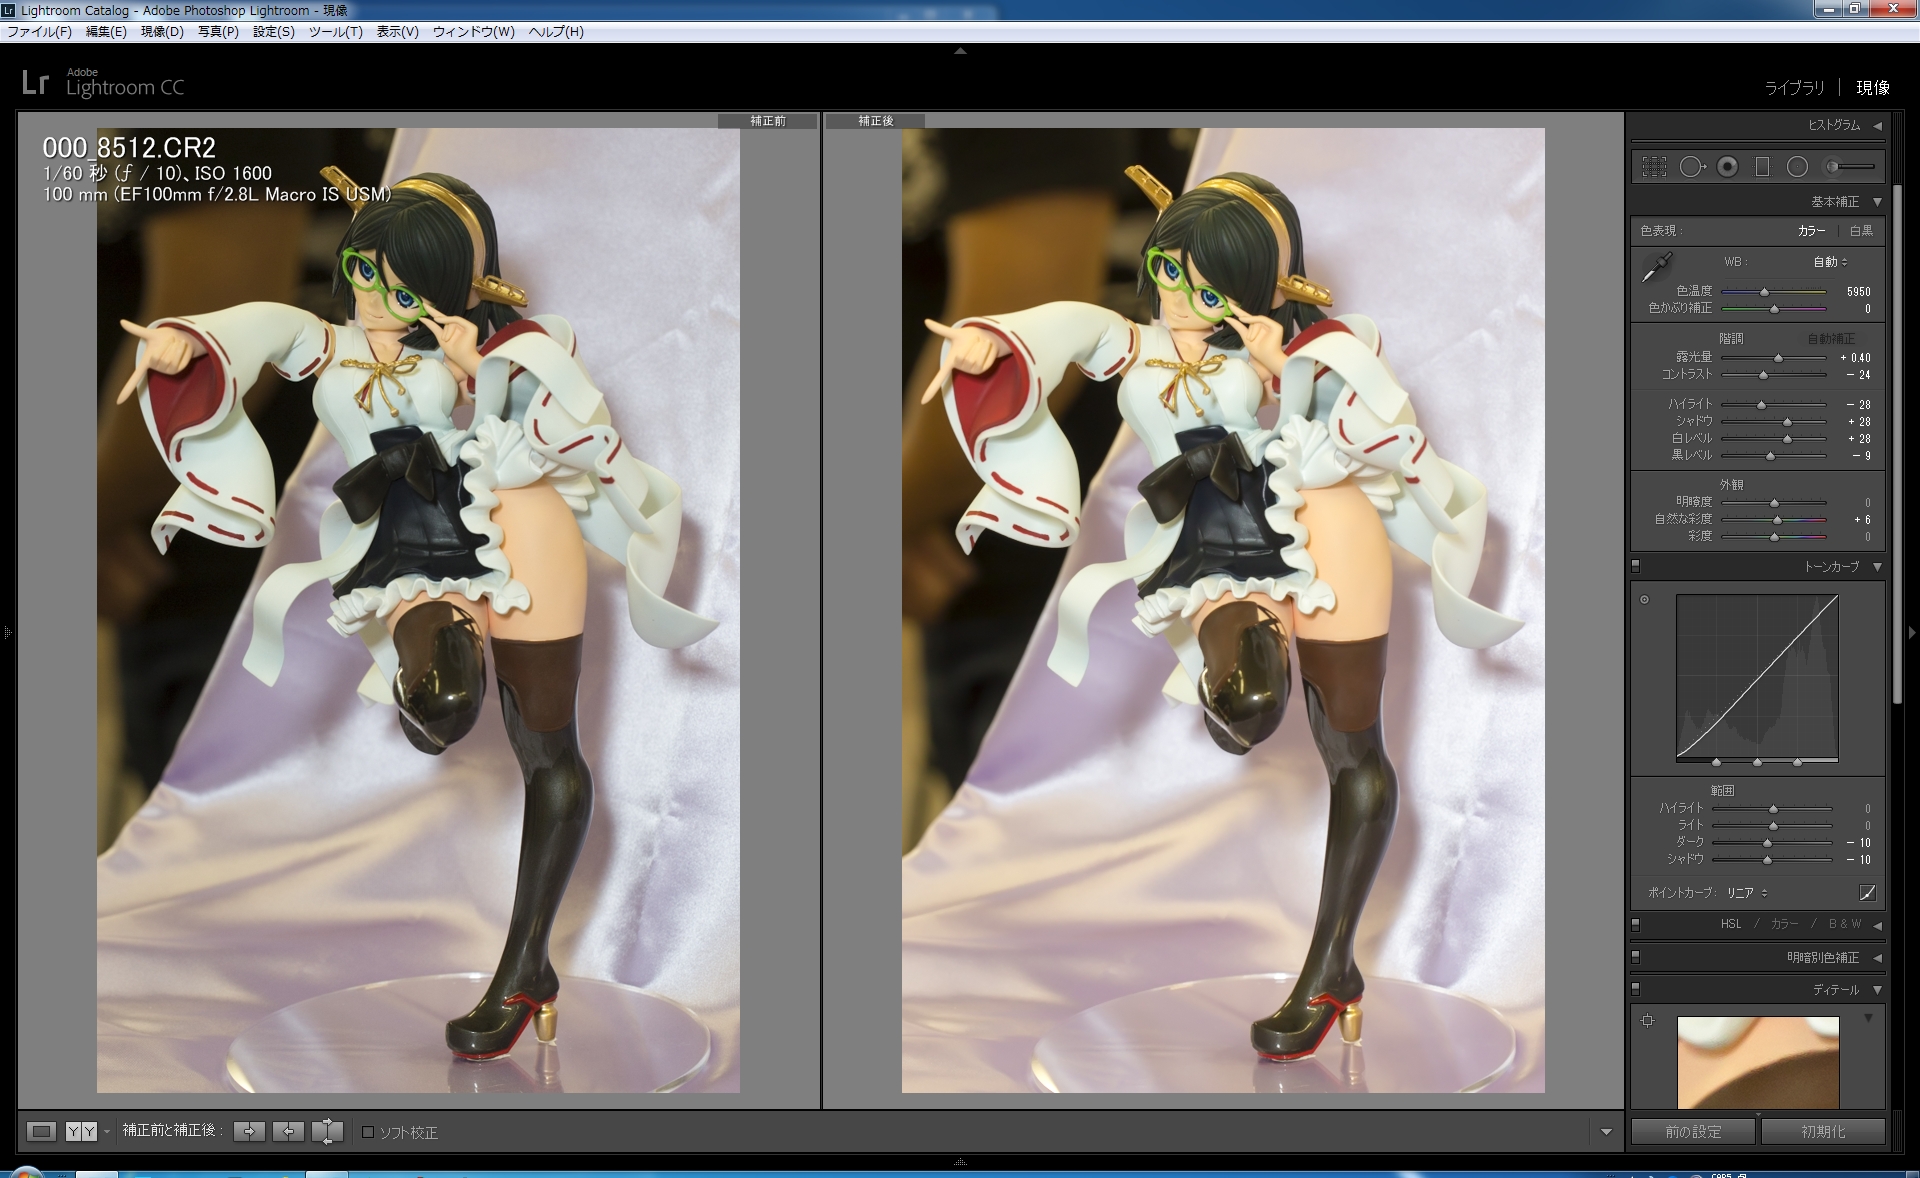Select the Red Eye Correction tool
The width and height of the screenshot is (1920, 1178).
tap(1727, 167)
